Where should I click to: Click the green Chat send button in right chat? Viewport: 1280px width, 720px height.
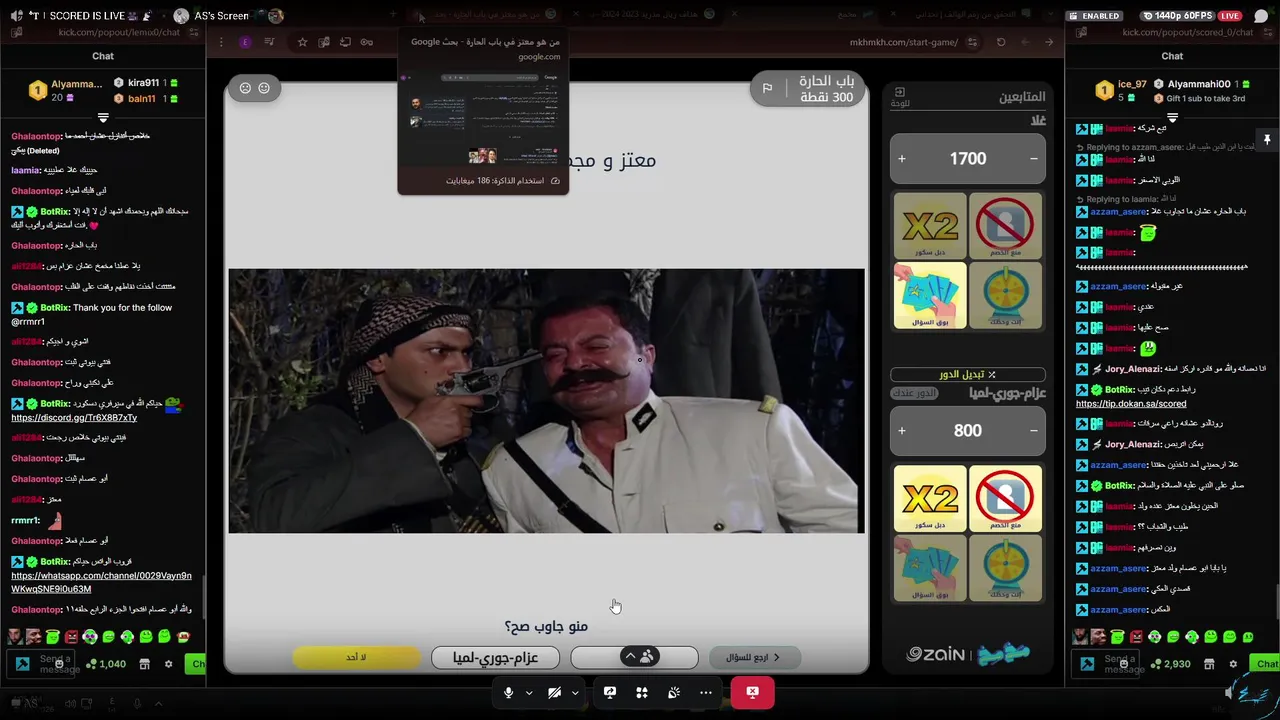pyautogui.click(x=1266, y=664)
